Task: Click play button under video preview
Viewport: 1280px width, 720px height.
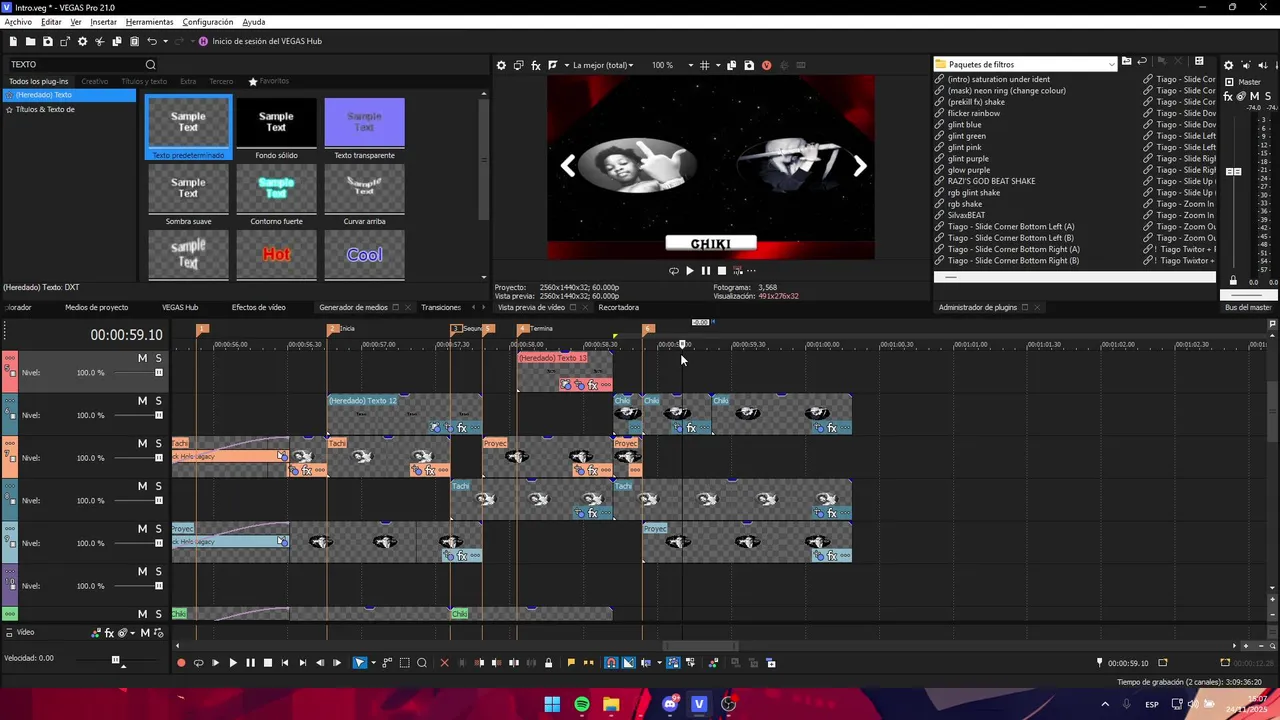Action: click(x=689, y=271)
